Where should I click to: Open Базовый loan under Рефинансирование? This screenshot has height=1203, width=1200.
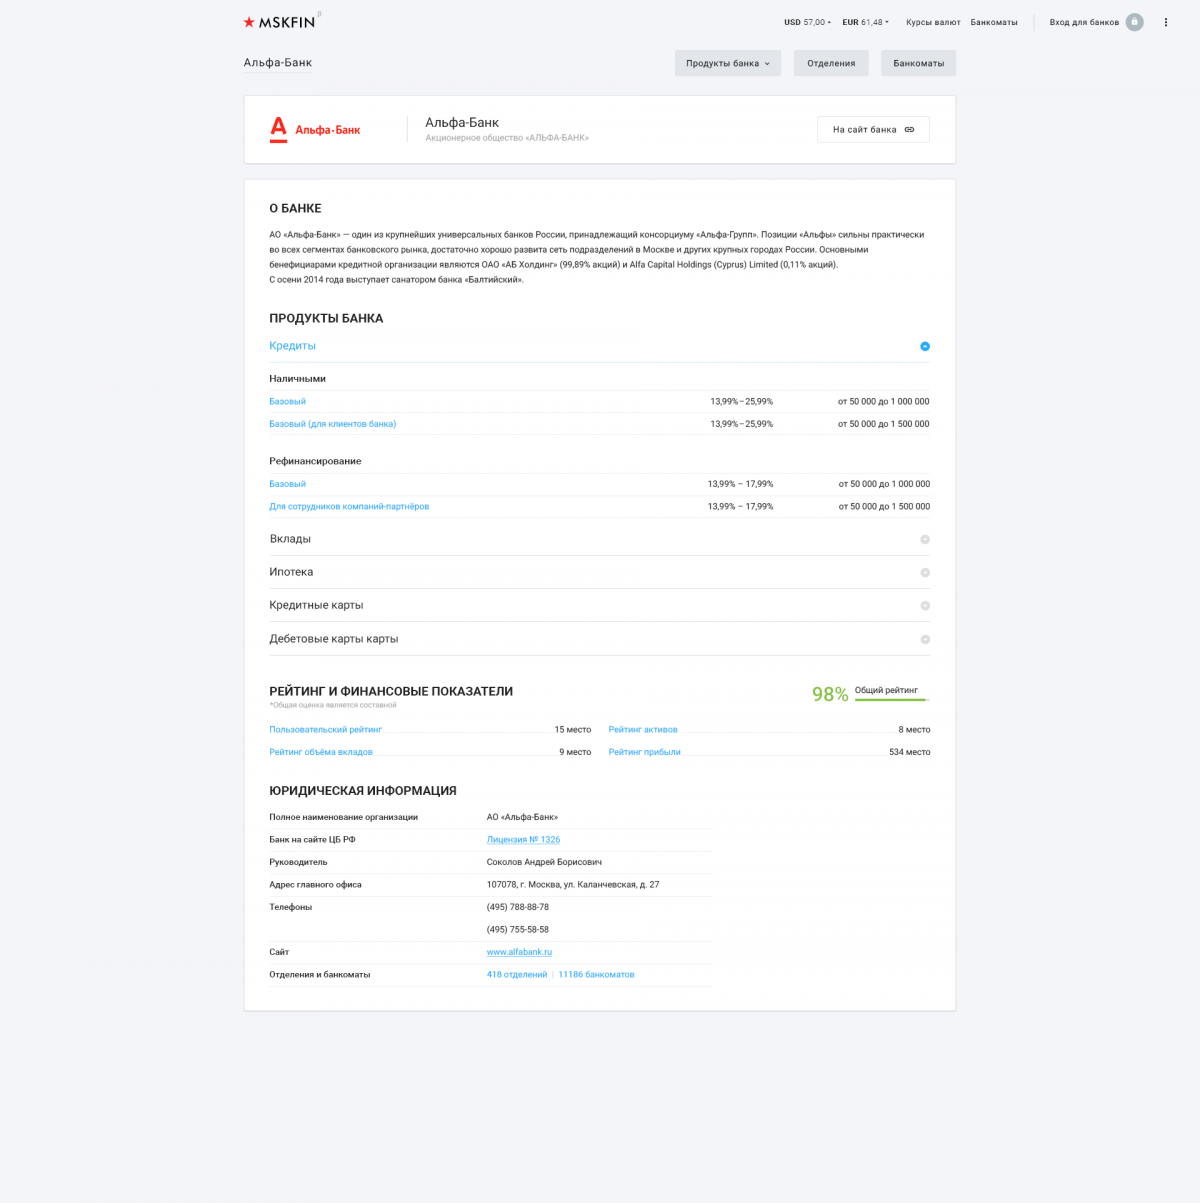[x=287, y=484]
